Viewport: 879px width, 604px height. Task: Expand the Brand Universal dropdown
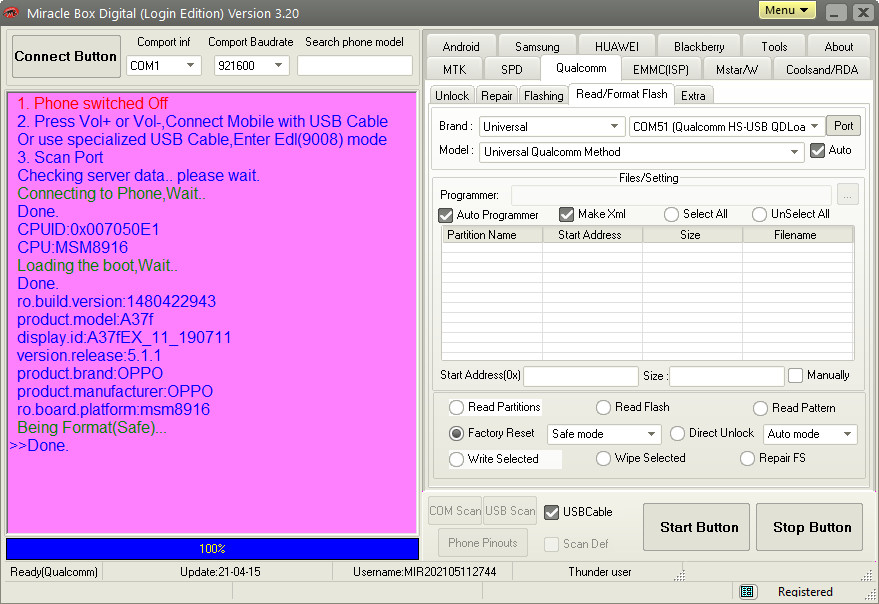tap(552, 127)
